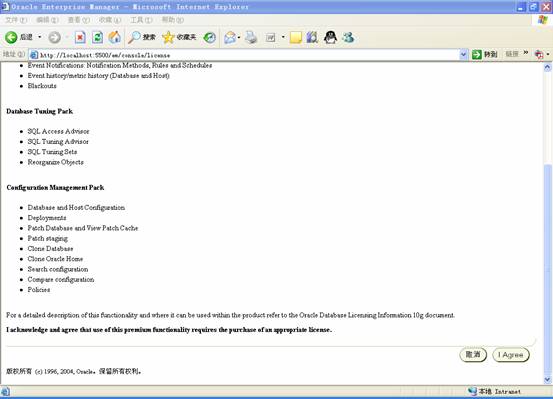The width and height of the screenshot is (553, 399).
Task: Click the Links (链接) toolbar label
Action: (512, 54)
